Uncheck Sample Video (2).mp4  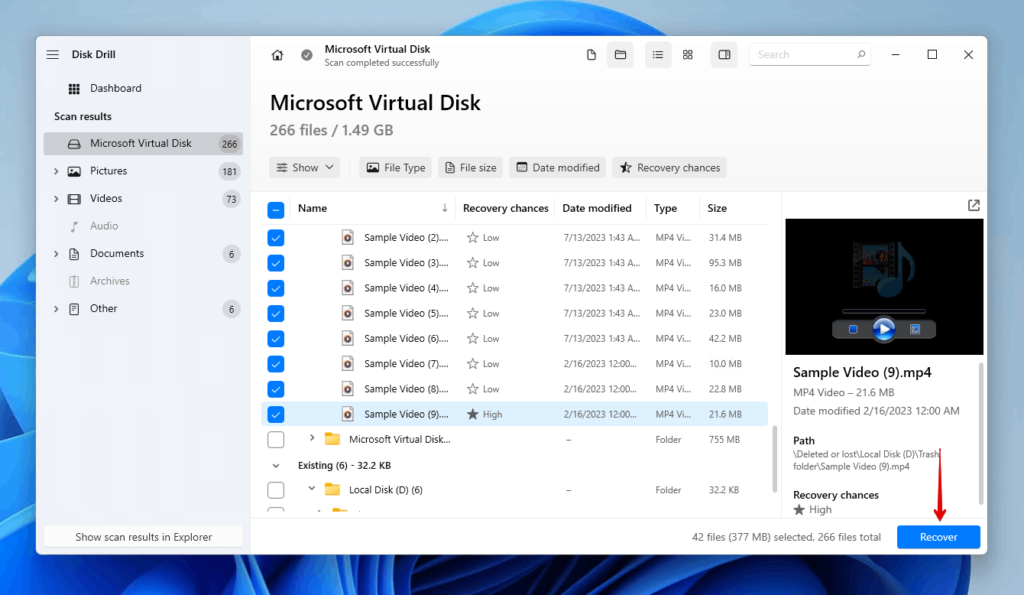coord(276,237)
